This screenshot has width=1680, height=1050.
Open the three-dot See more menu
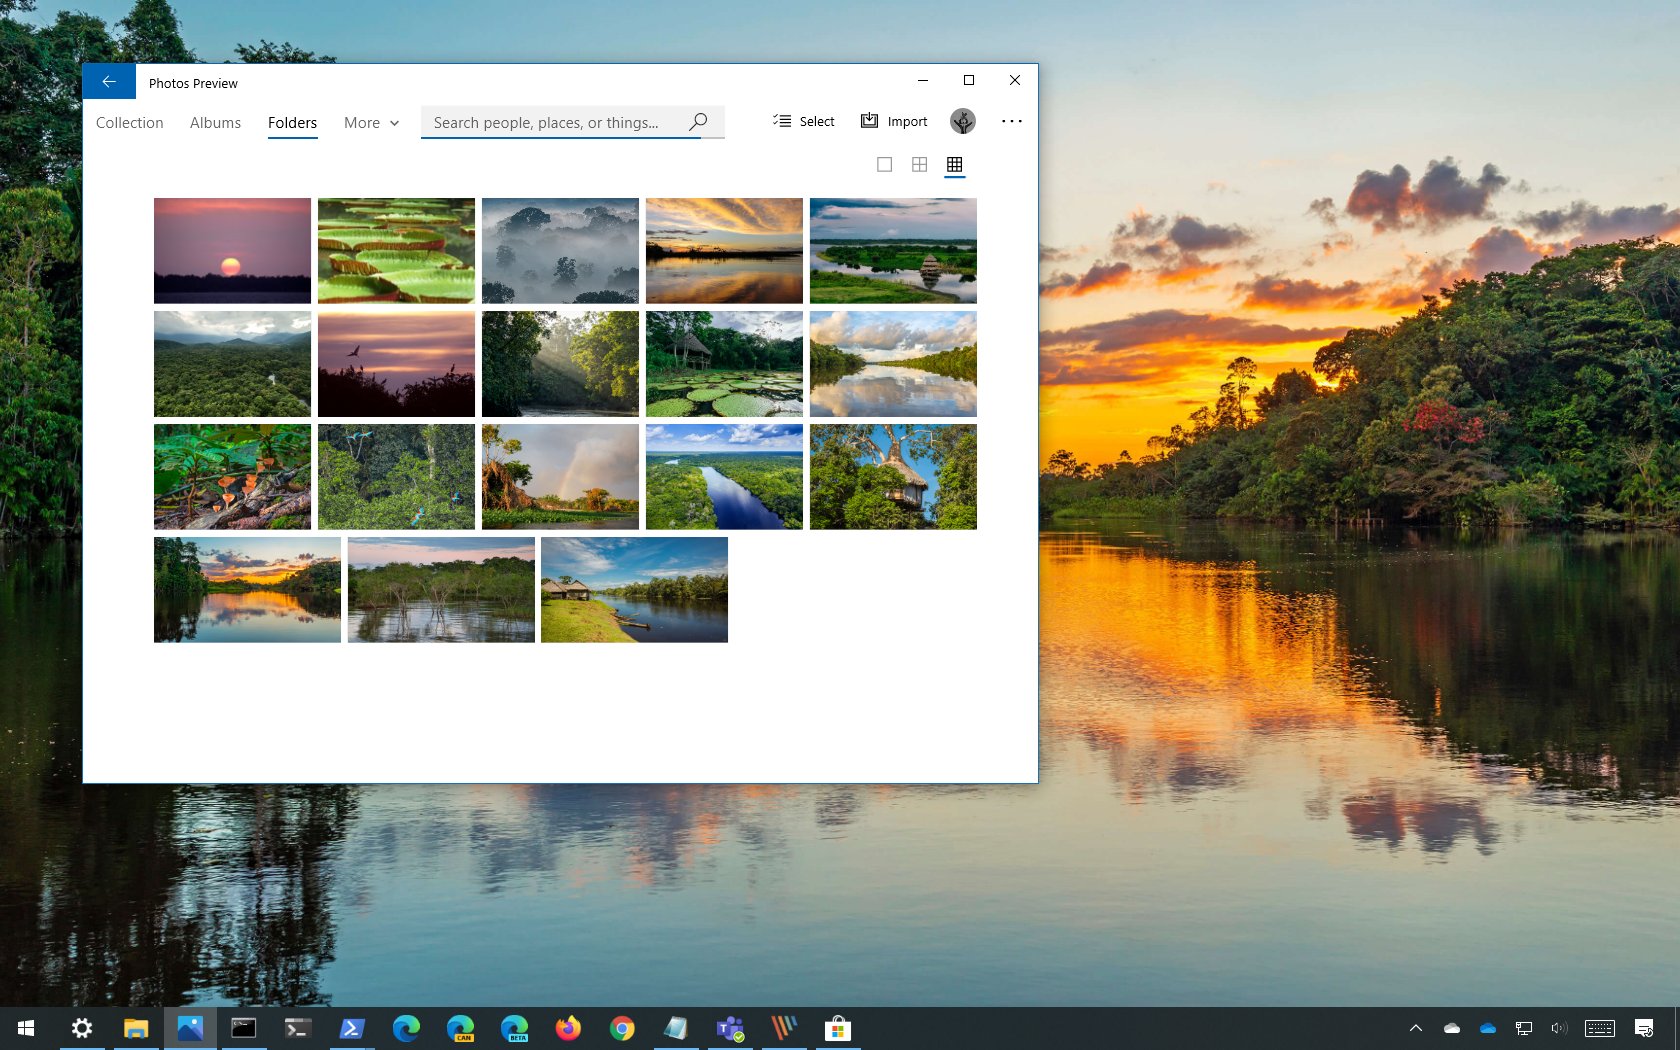(x=1012, y=121)
